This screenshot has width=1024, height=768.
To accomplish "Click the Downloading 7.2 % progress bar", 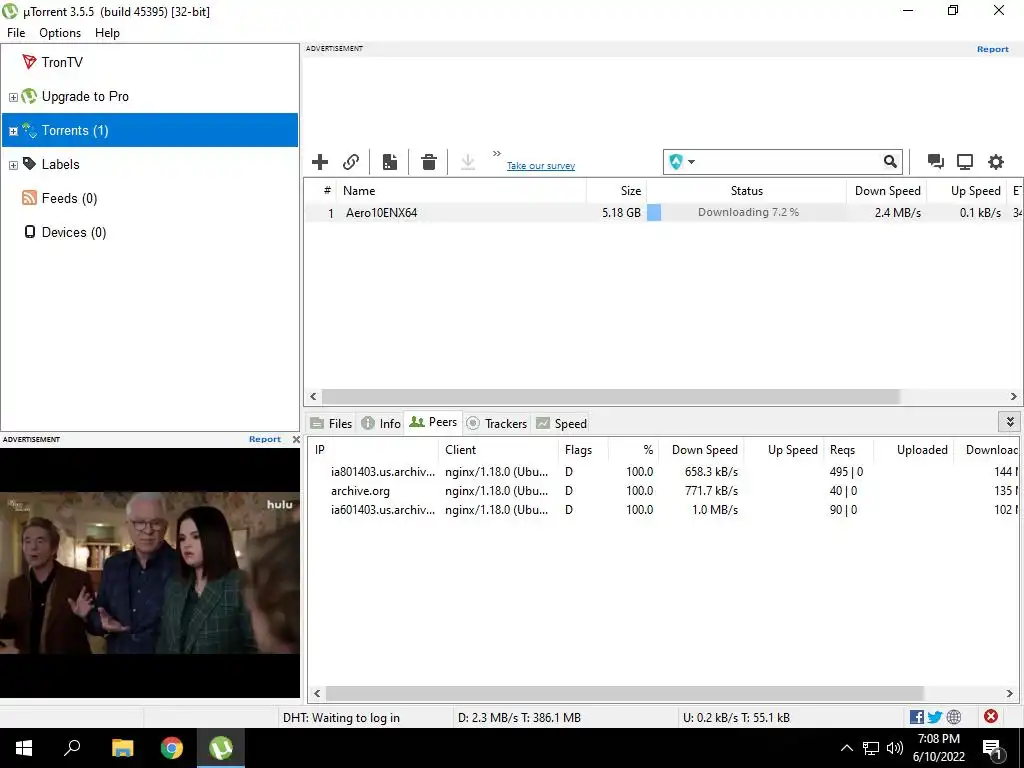I will click(x=747, y=212).
